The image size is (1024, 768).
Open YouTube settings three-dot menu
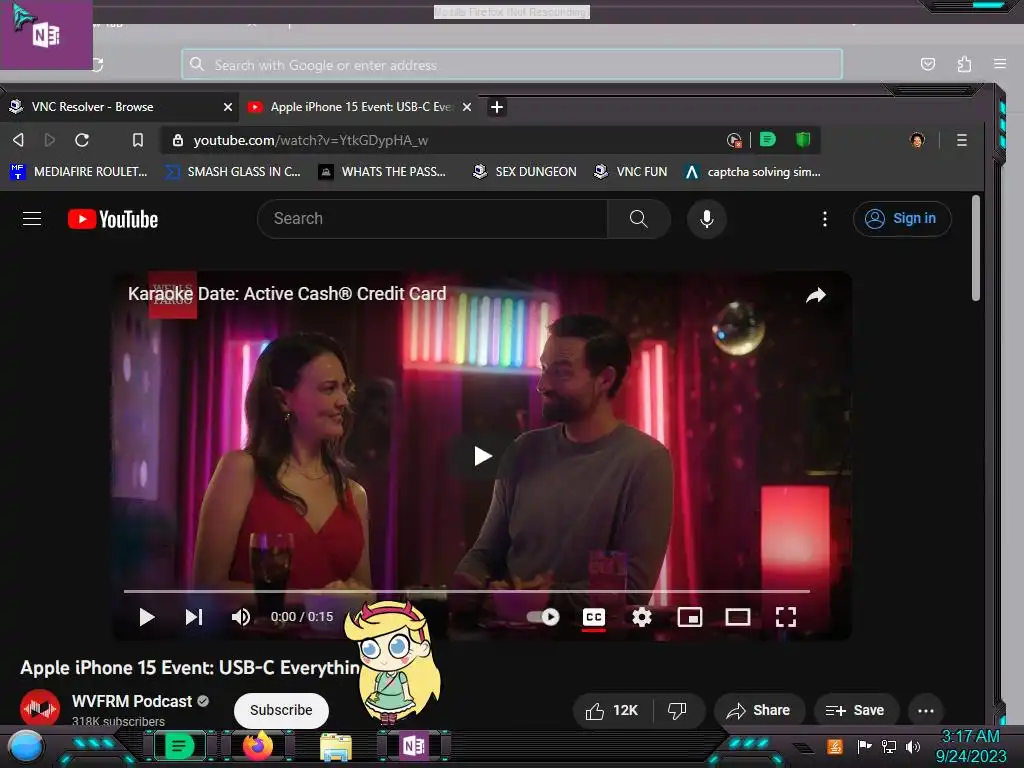pyautogui.click(x=825, y=219)
